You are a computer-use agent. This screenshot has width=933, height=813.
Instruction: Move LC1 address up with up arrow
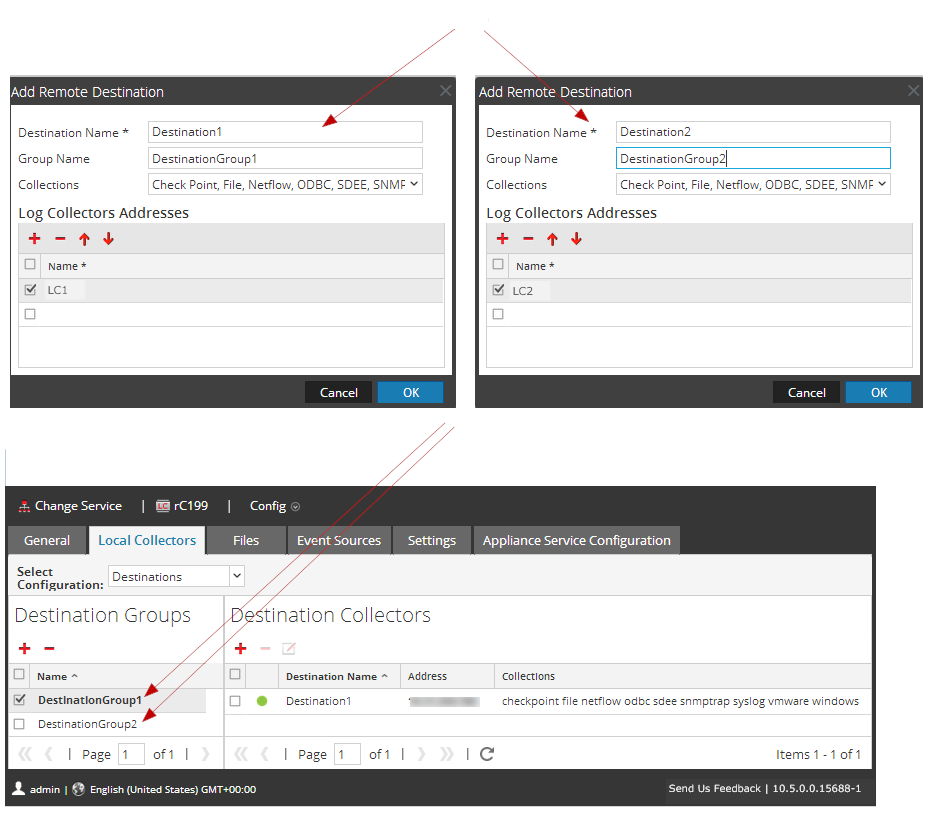pos(84,239)
